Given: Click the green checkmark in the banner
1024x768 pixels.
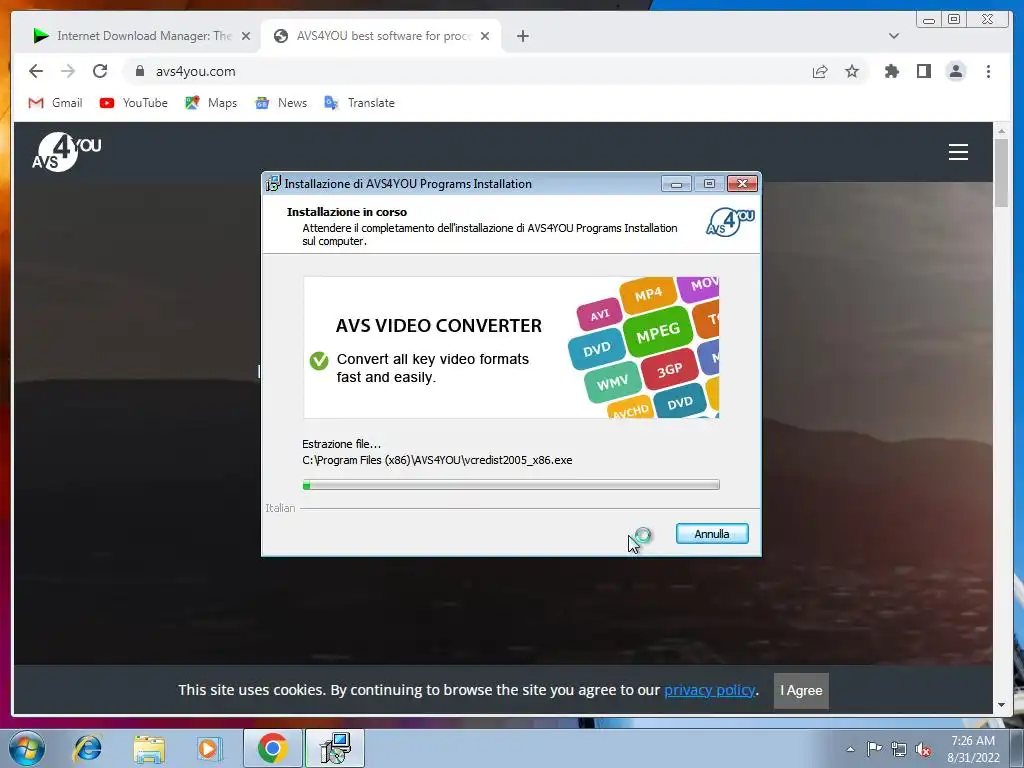Looking at the screenshot, I should click(319, 360).
